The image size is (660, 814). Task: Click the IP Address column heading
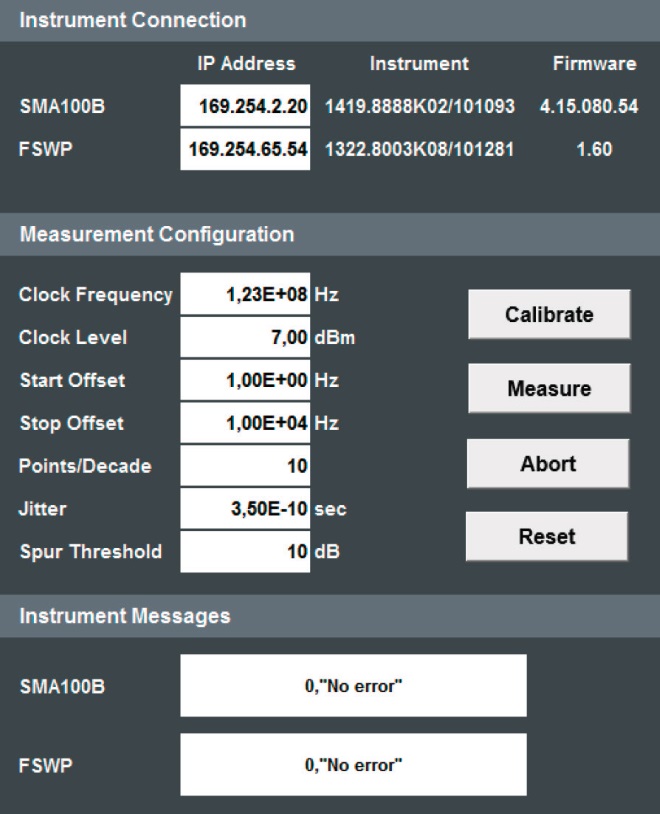coord(246,63)
